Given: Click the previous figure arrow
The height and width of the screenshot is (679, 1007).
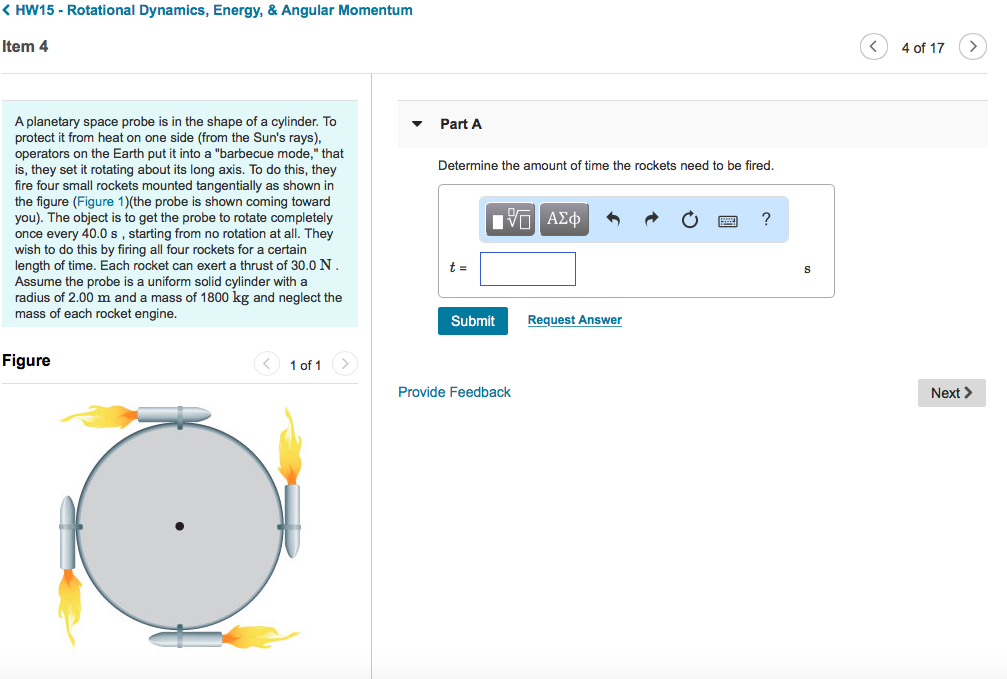Looking at the screenshot, I should coord(266,363).
